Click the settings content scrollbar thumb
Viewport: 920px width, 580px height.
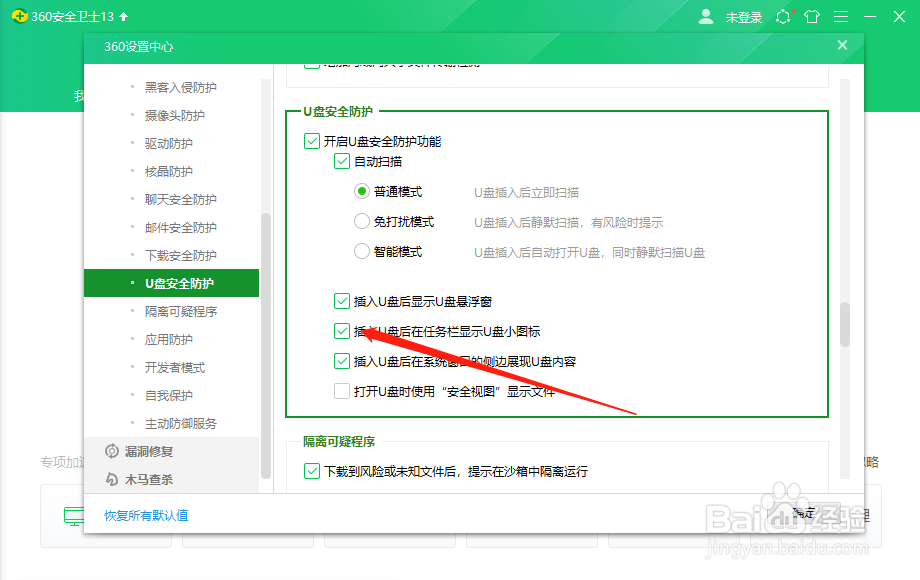coord(845,324)
